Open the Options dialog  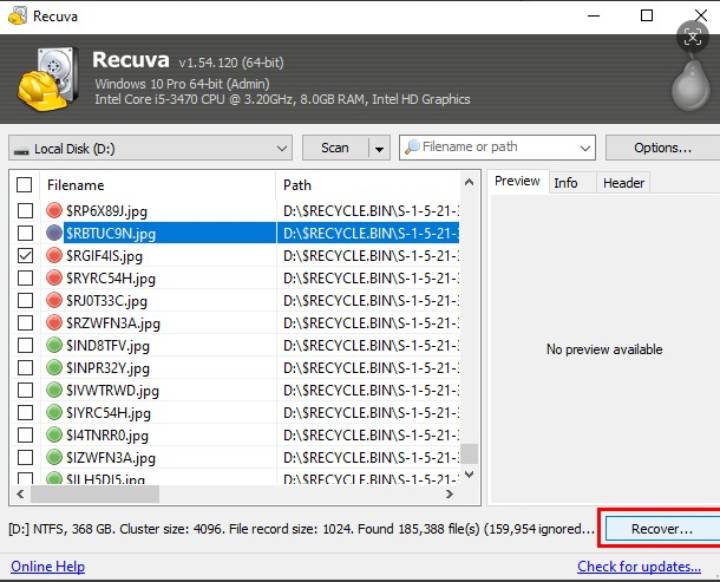click(x=663, y=148)
